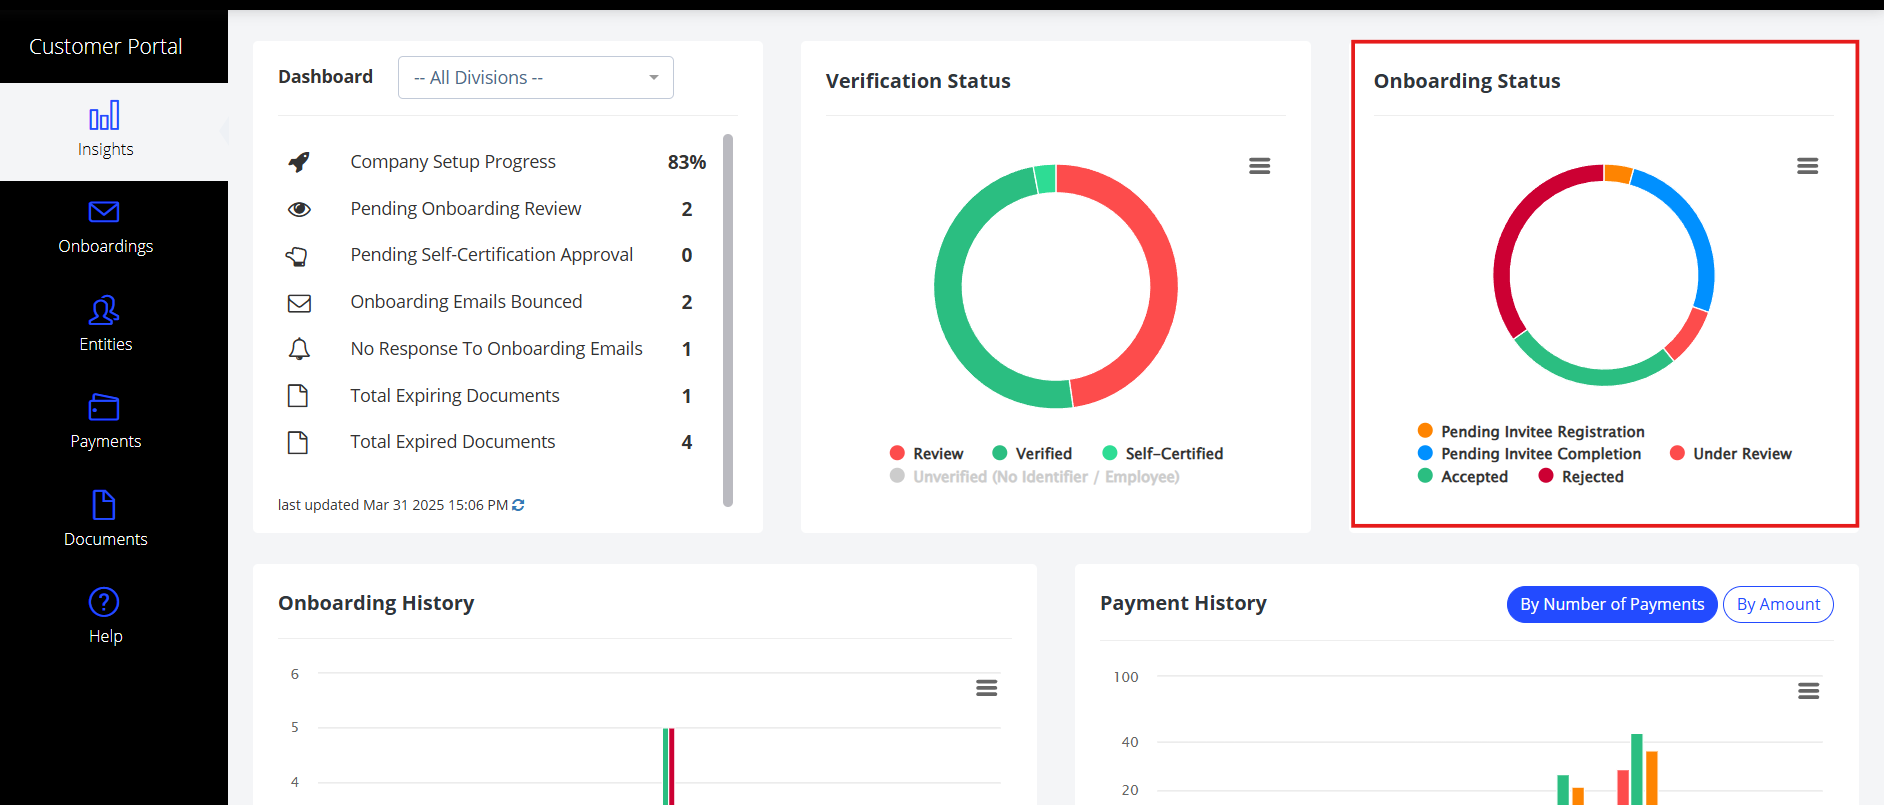Image resolution: width=1886 pixels, height=805 pixels.
Task: Open the Help question mark icon
Action: click(x=104, y=602)
